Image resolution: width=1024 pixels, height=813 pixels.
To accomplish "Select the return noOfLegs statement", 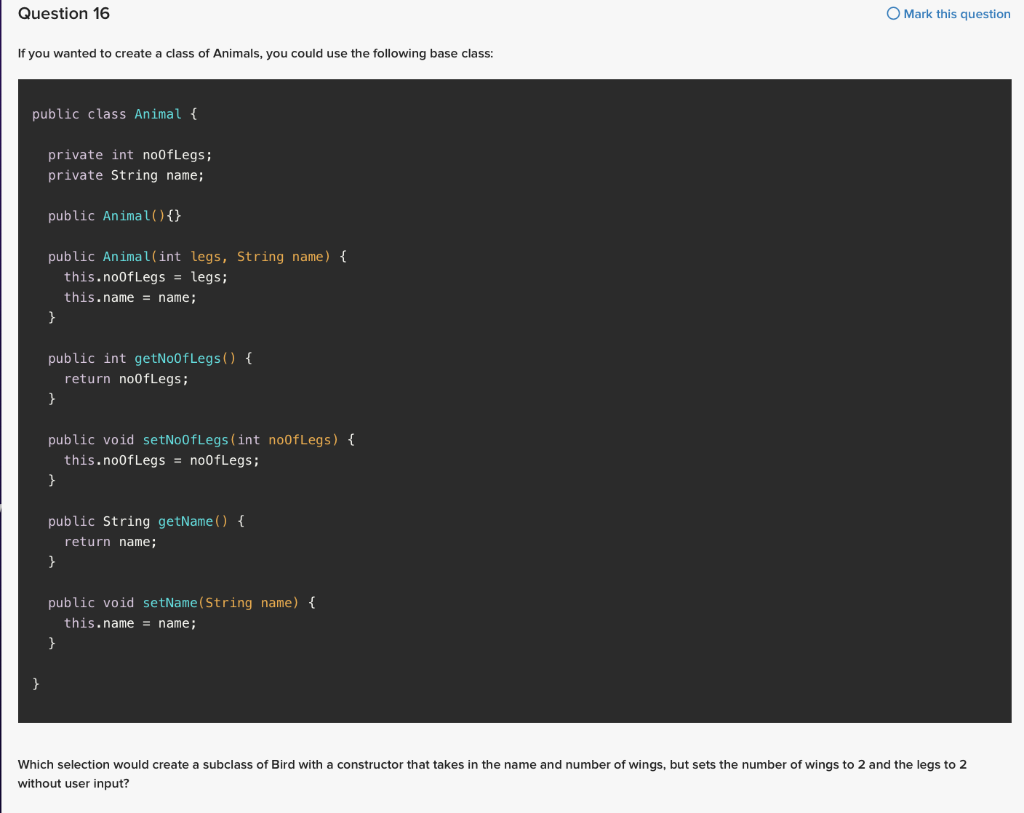I will coord(126,378).
